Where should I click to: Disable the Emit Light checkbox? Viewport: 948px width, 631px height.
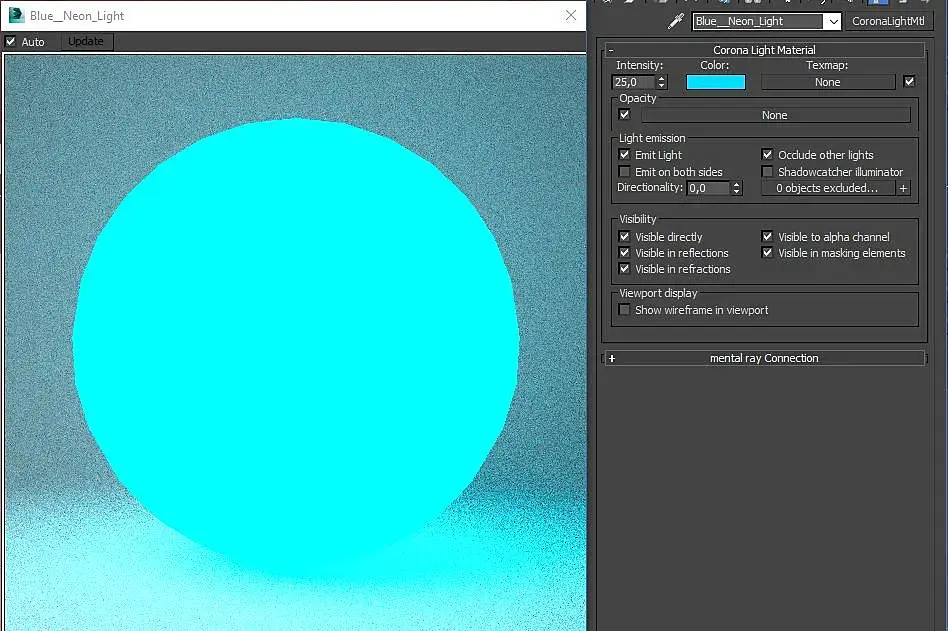click(x=625, y=155)
